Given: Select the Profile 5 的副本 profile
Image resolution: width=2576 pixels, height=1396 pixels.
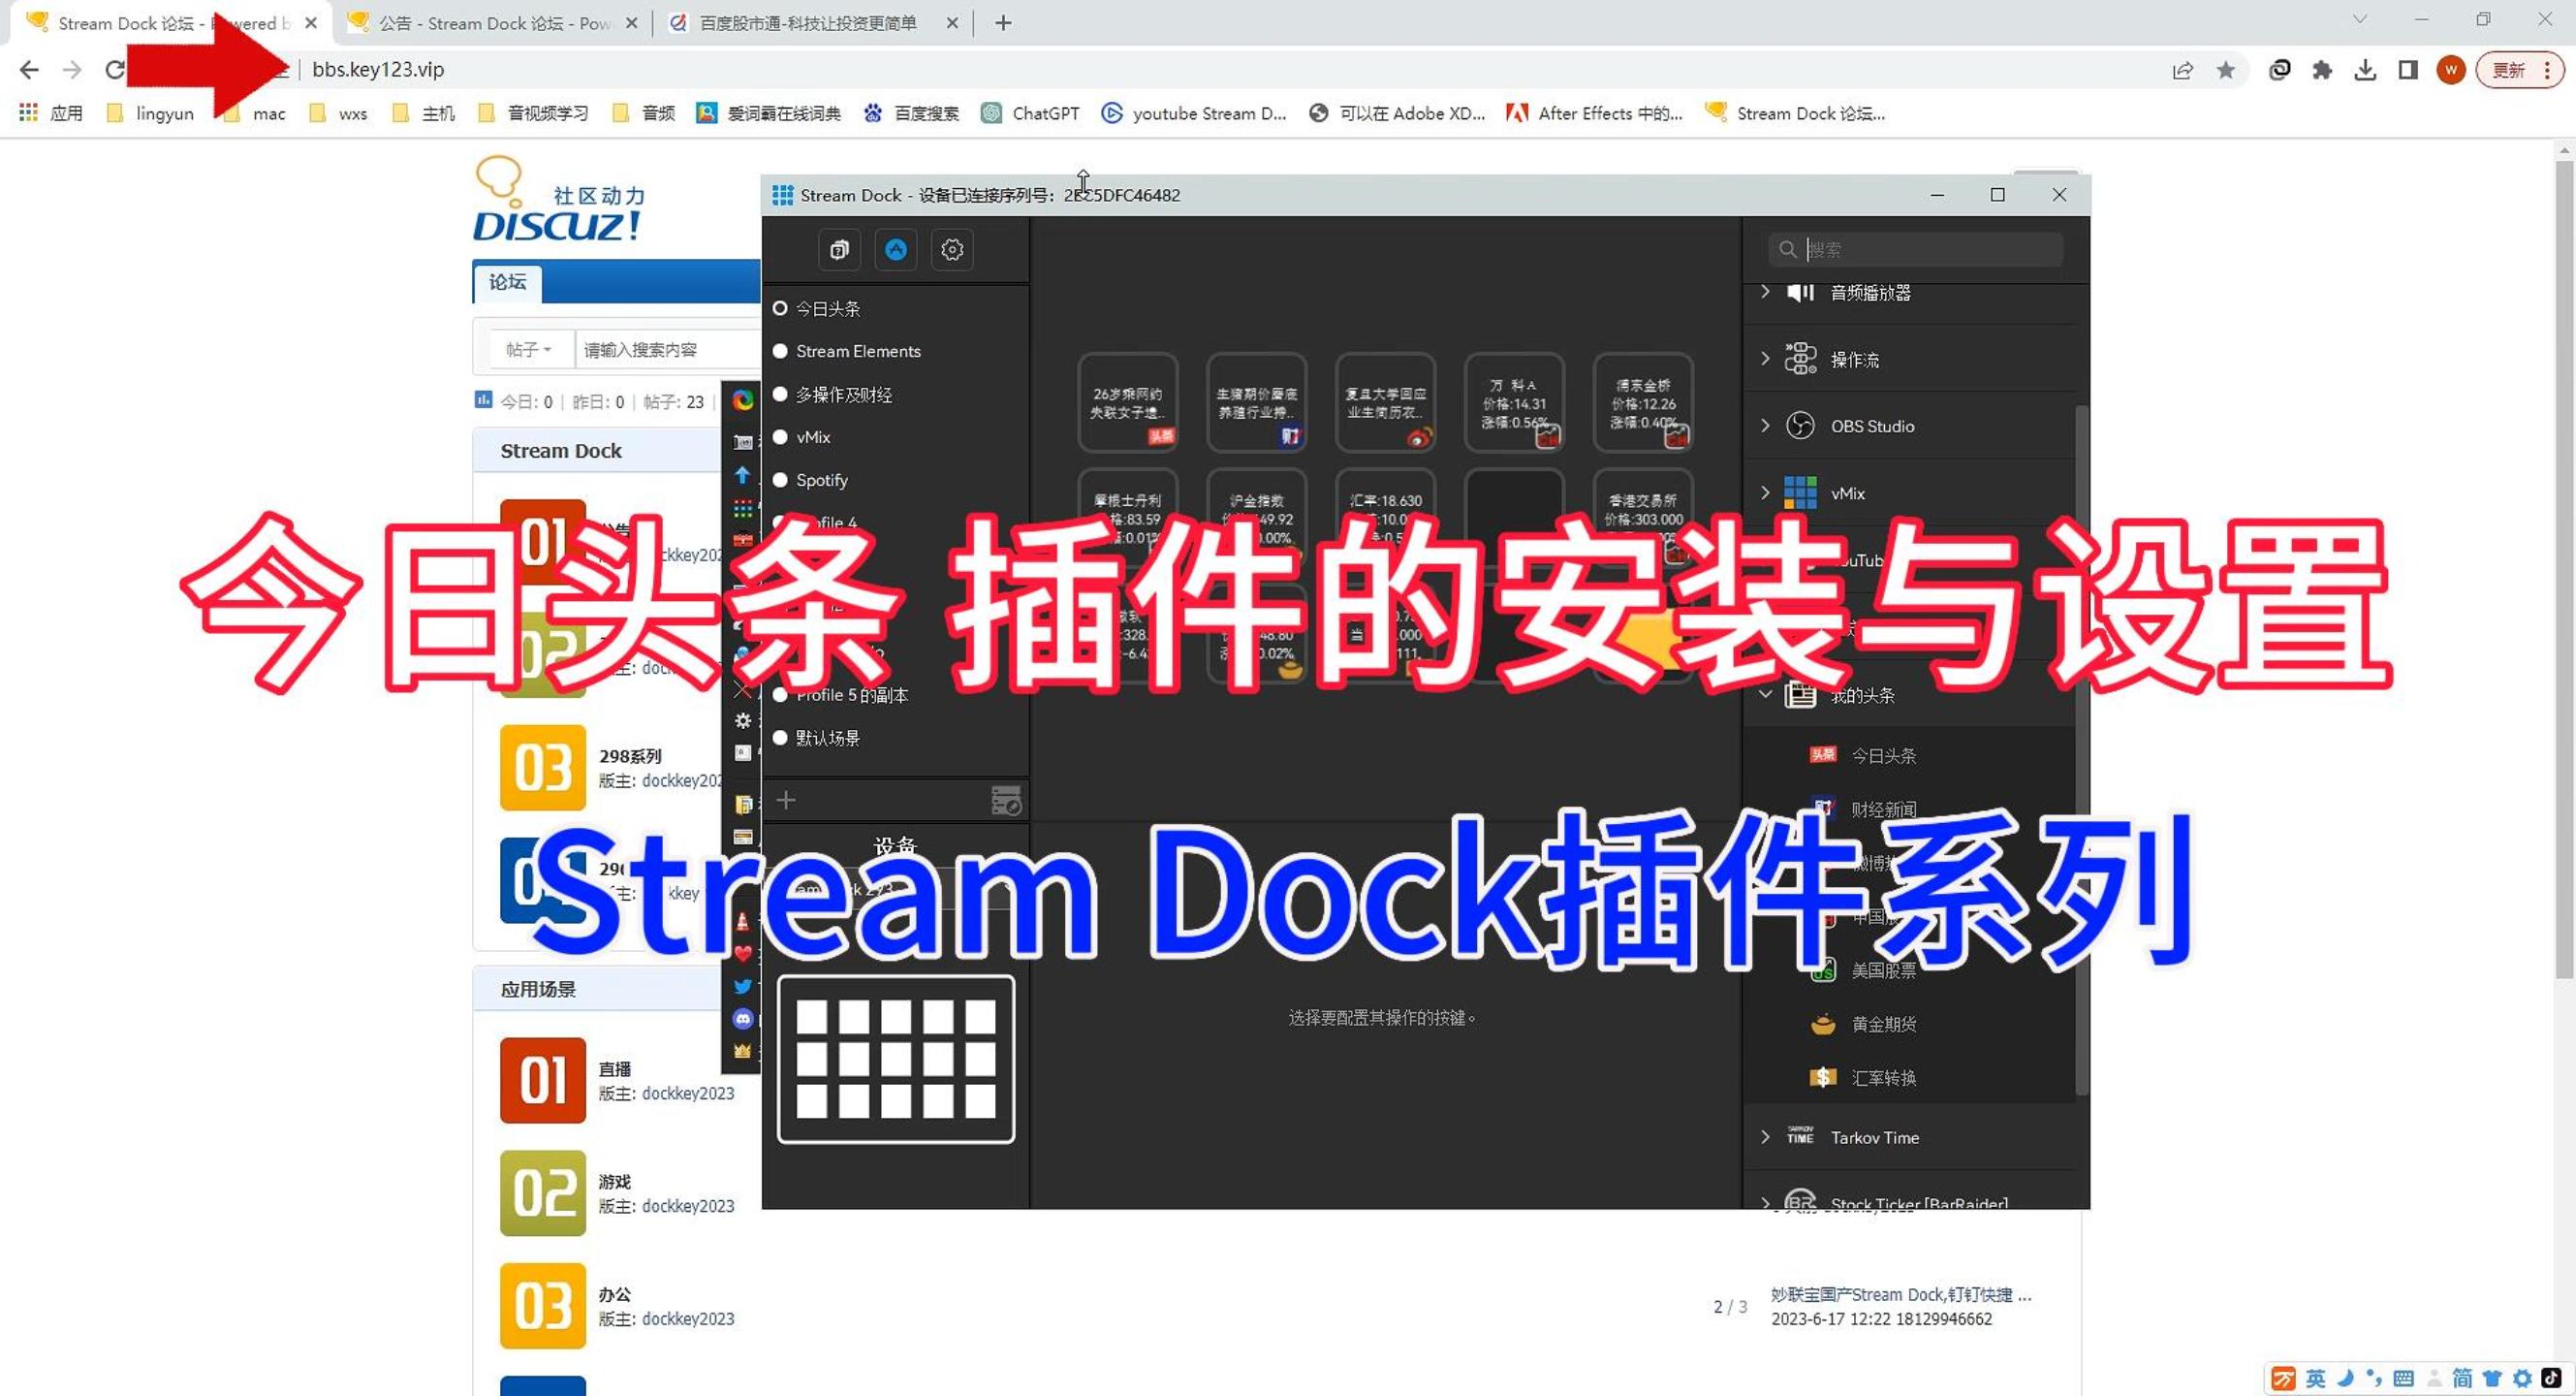Looking at the screenshot, I should click(840, 695).
